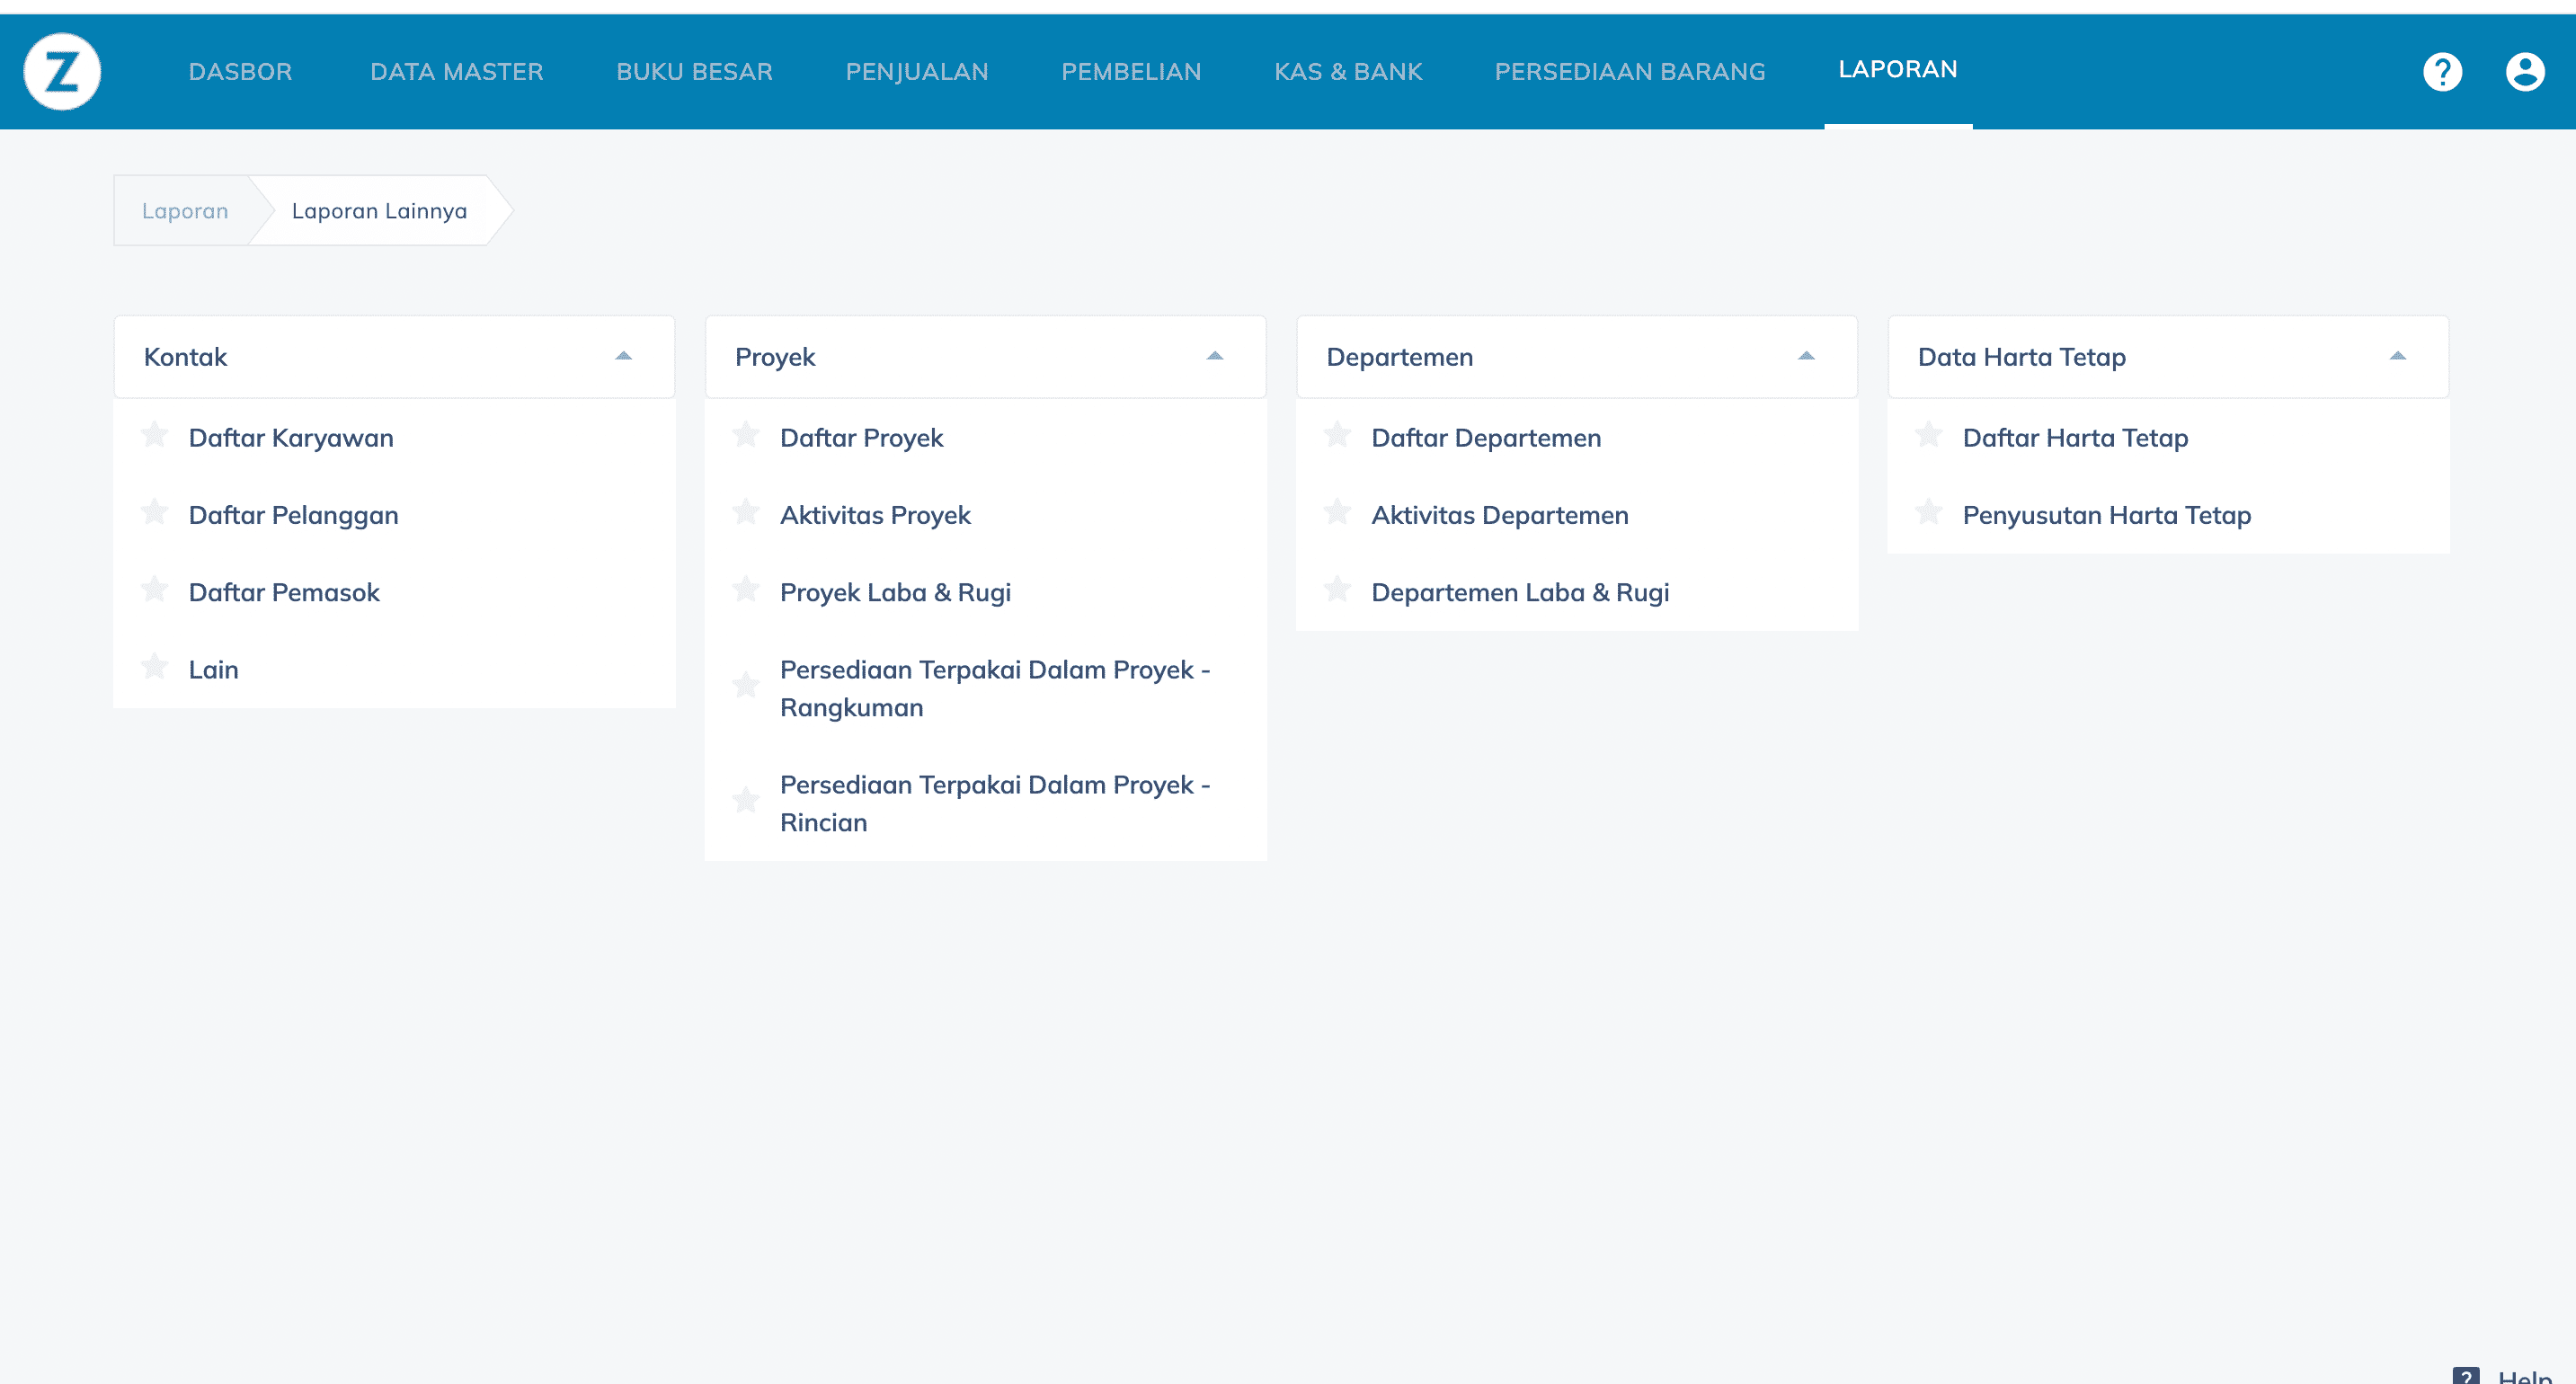
Task: Star the Aktivitas Departemen report
Action: click(x=1337, y=512)
